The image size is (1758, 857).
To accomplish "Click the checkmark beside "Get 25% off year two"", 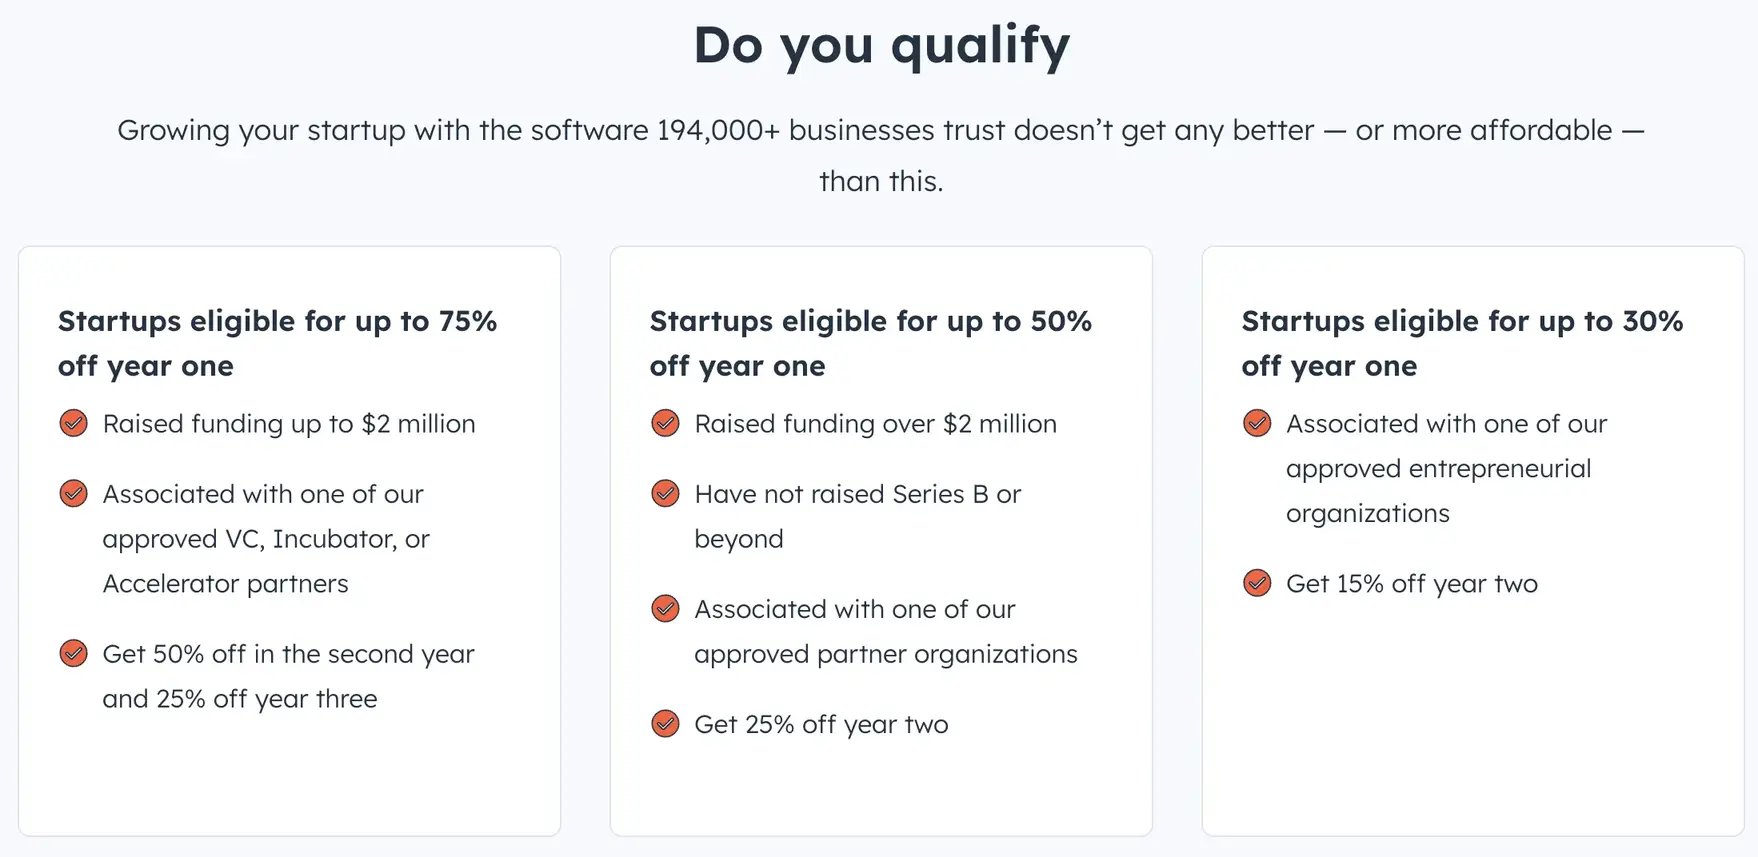I will coord(665,723).
